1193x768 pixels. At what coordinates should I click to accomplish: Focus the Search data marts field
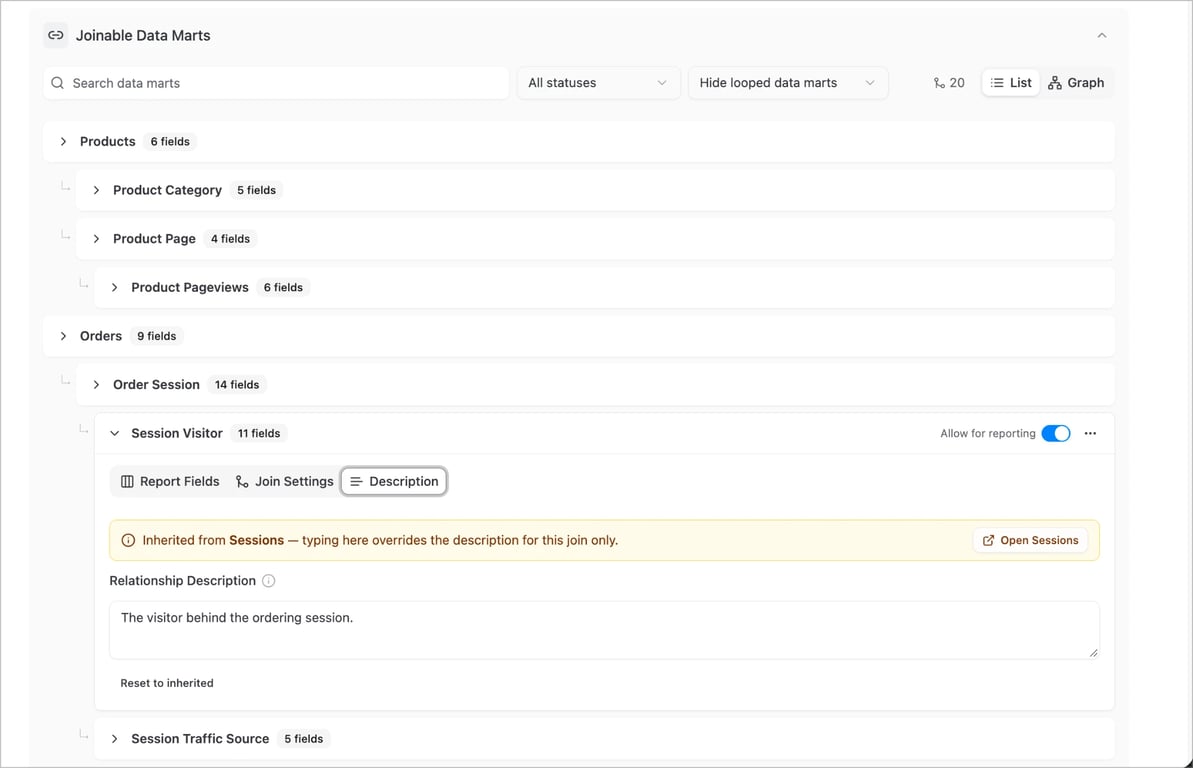pos(276,83)
